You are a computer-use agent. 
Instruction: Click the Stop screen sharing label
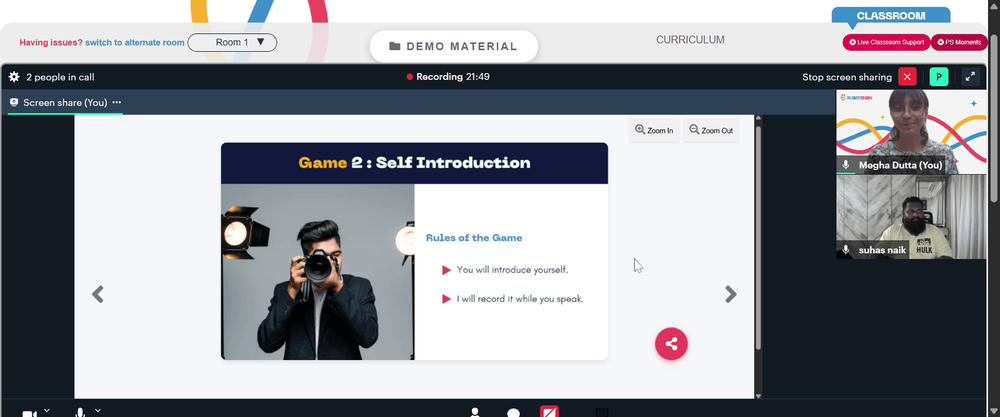pyautogui.click(x=847, y=77)
